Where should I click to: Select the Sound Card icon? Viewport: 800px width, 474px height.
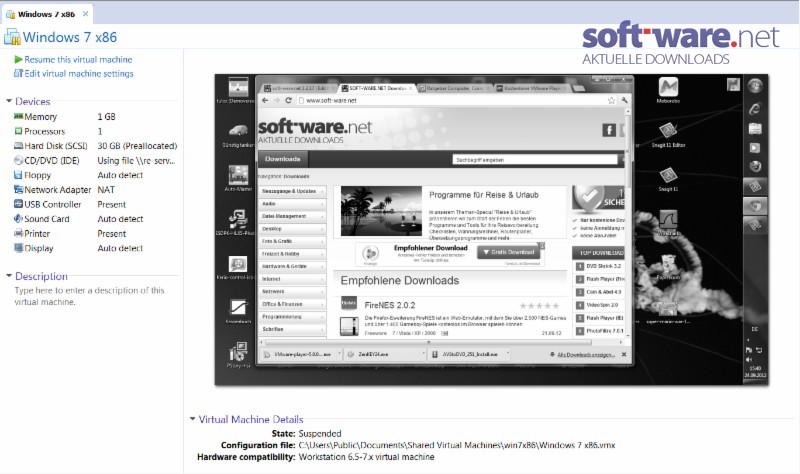click(18, 219)
